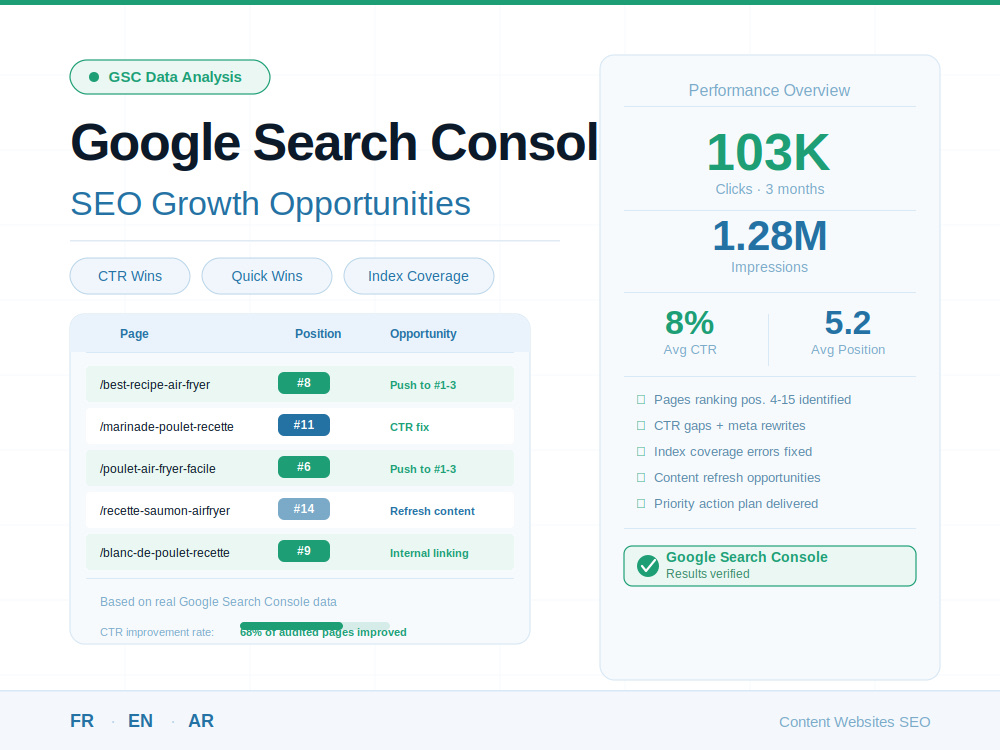Open the /recette-saumon-airfryer row
1000x750 pixels.
300,510
